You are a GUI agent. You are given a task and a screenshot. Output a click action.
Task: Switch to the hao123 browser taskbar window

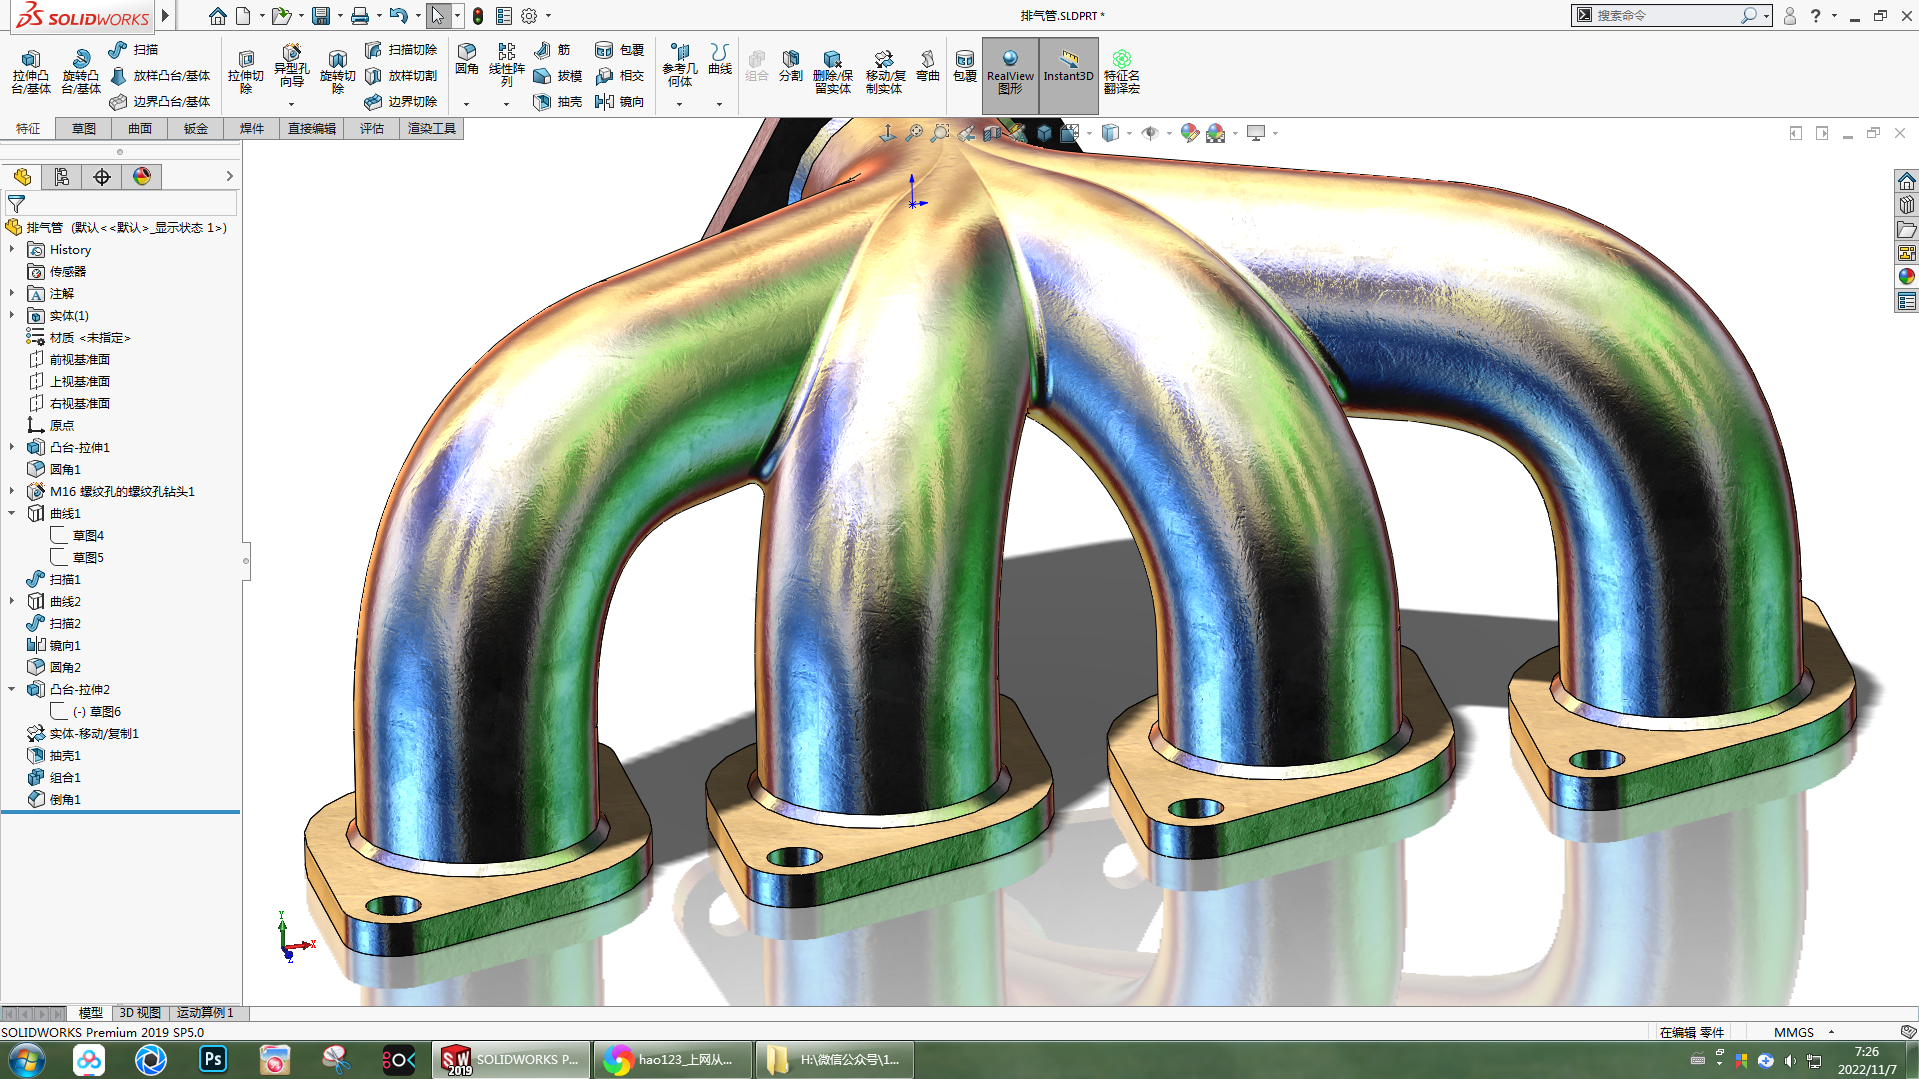click(672, 1059)
